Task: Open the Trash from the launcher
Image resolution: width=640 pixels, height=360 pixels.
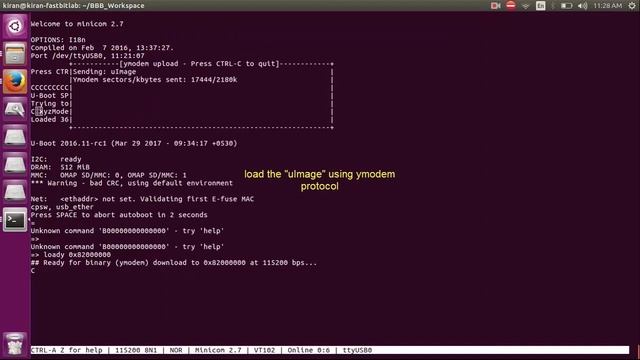Action: coord(15,344)
